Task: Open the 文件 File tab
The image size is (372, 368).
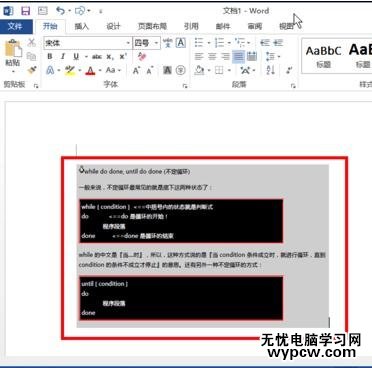Action: click(15, 26)
